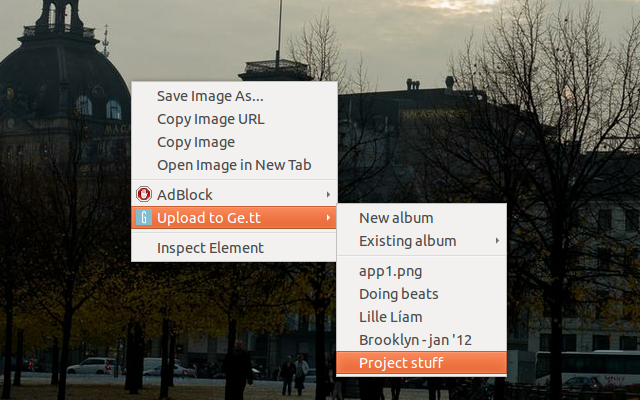
Task: Choose Save Image As... from the menu
Action: pos(210,96)
